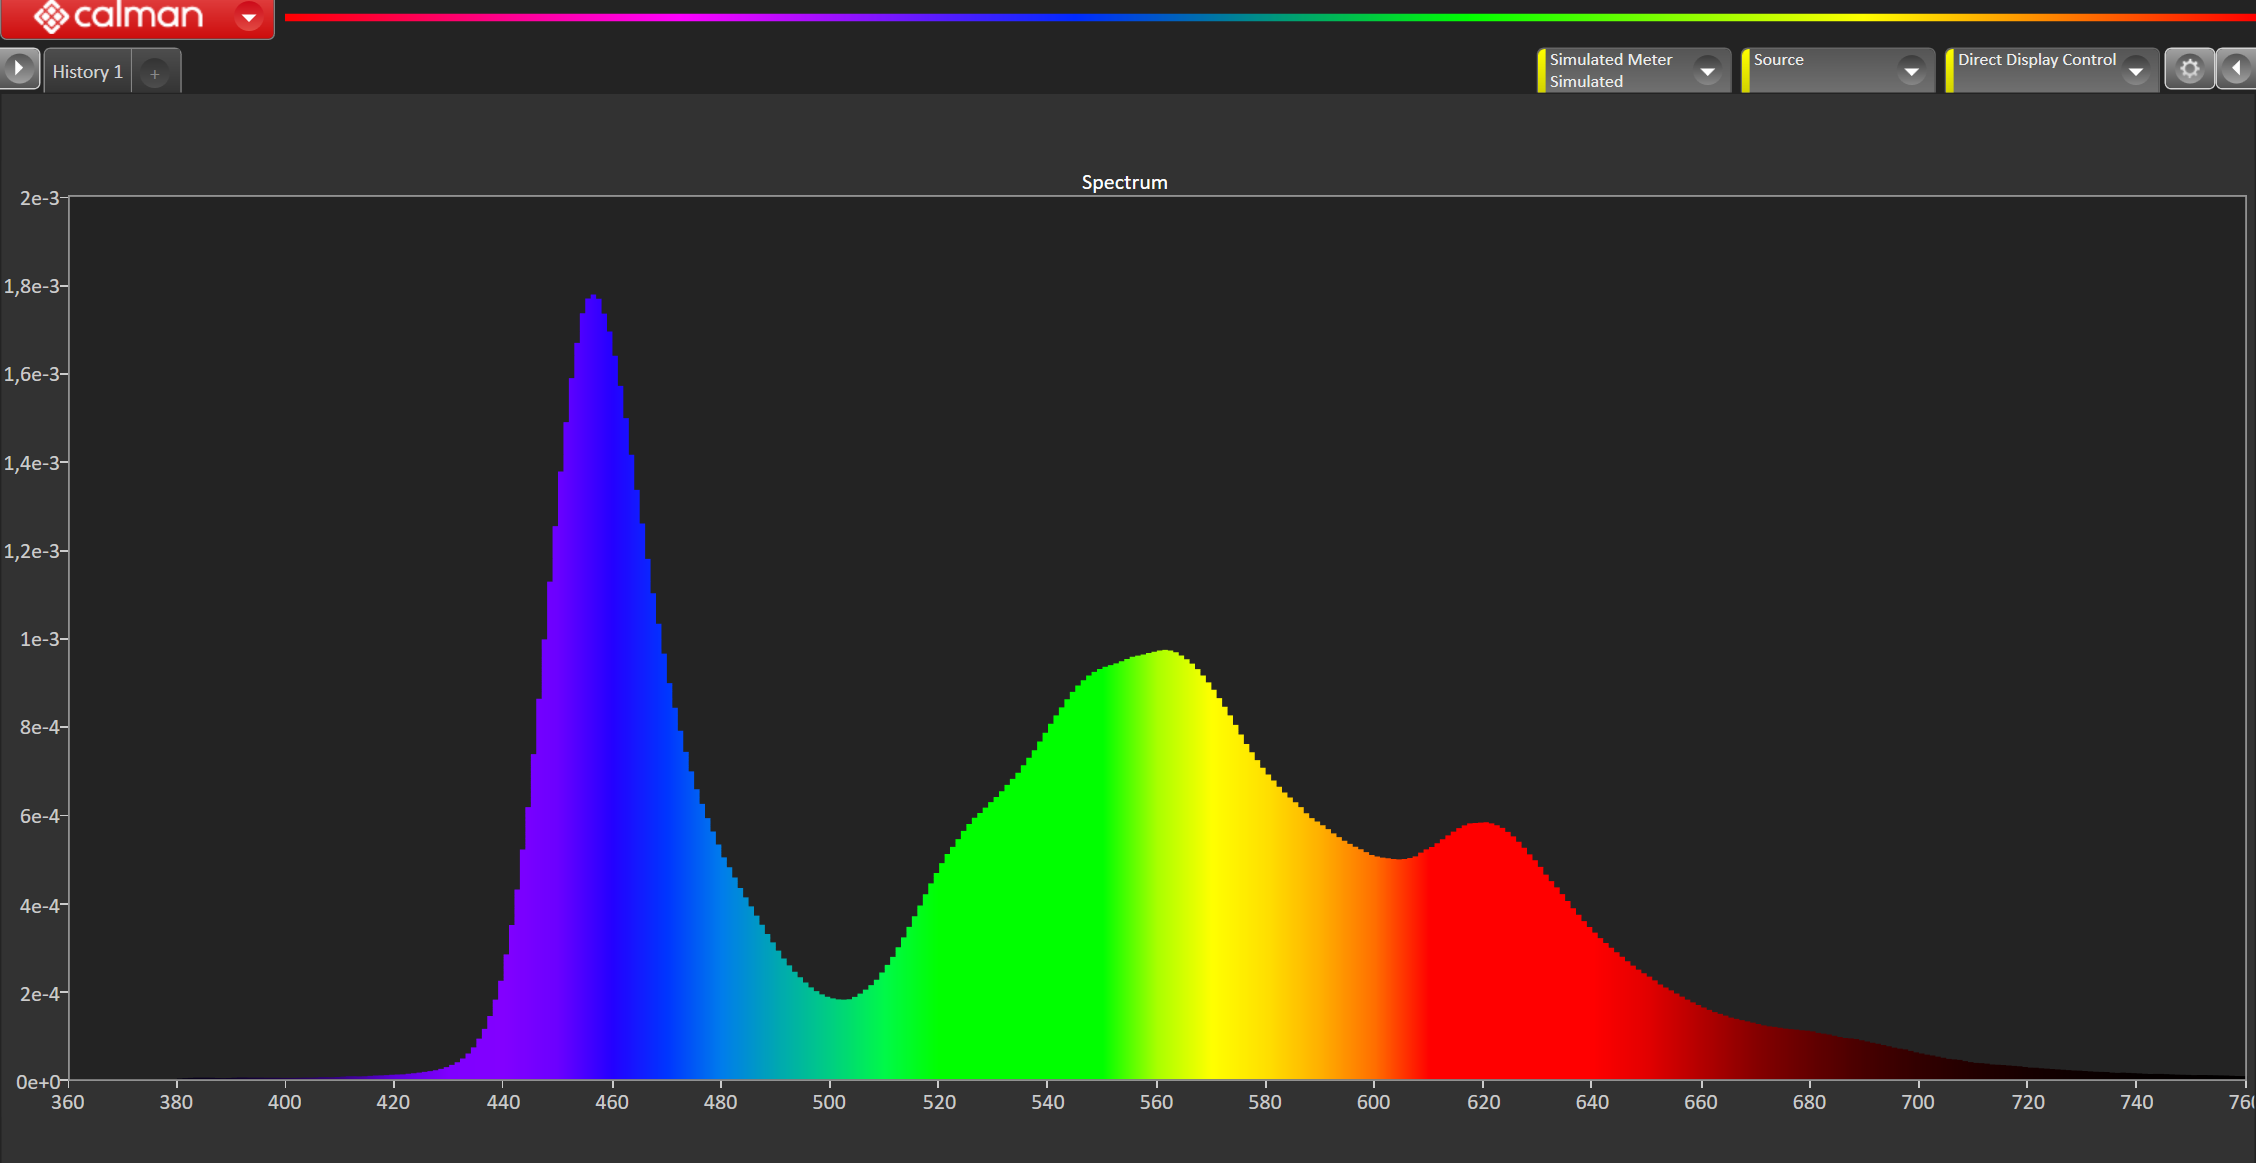Click the Direct Display Control label
The height and width of the screenshot is (1163, 2256).
(2036, 60)
